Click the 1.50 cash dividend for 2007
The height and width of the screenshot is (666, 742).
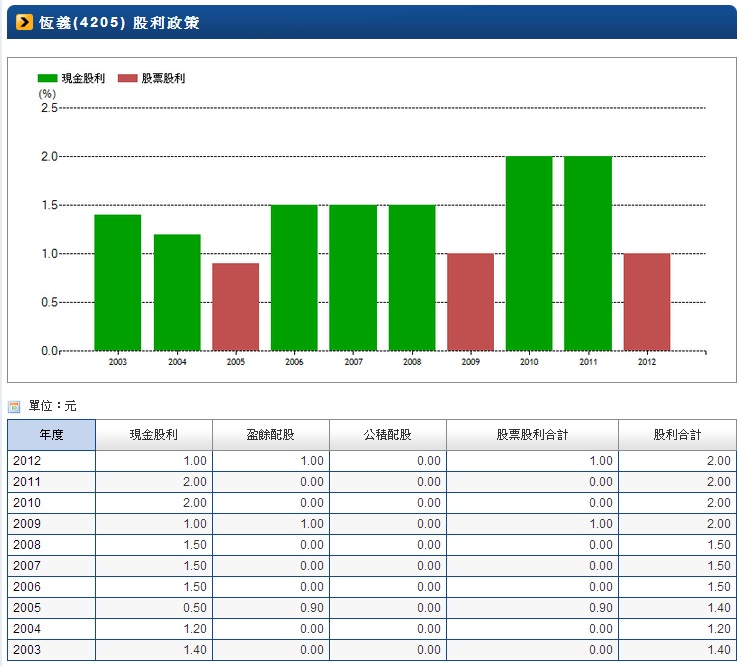click(195, 566)
